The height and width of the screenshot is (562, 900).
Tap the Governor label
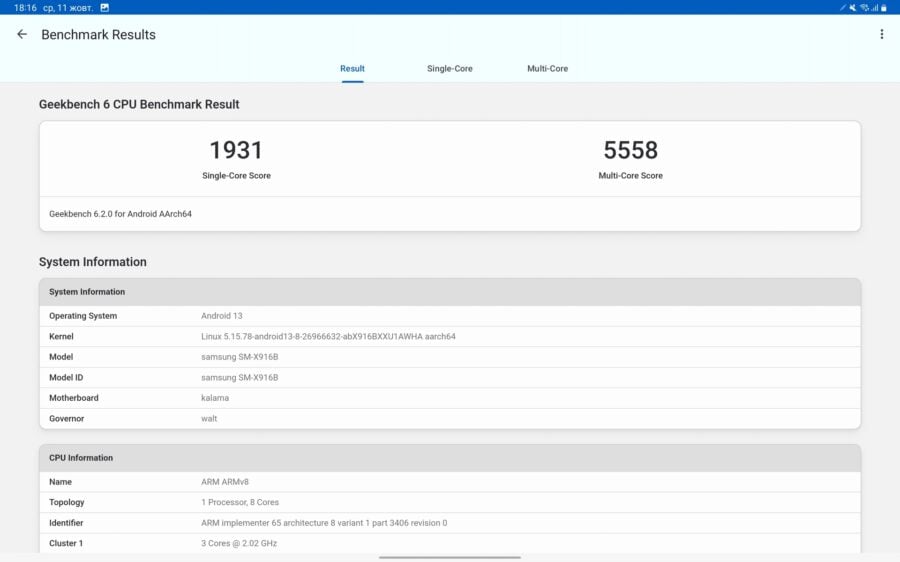(67, 418)
